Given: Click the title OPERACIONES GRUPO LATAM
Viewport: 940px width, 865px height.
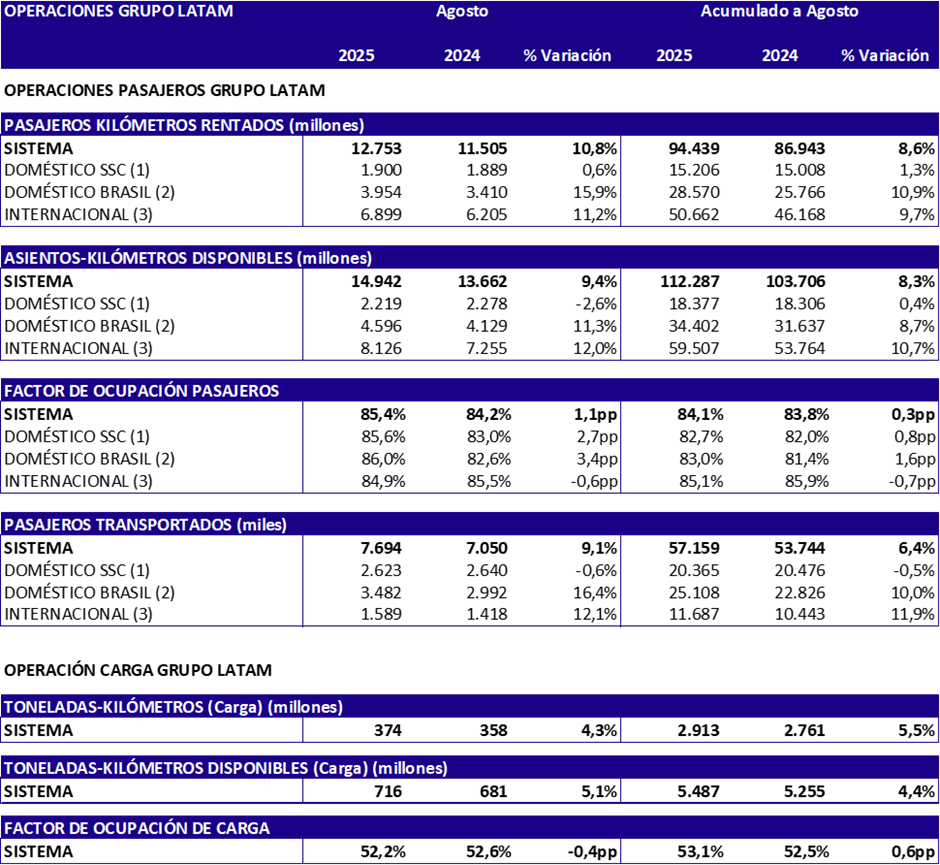Looking at the screenshot, I should [x=119, y=11].
